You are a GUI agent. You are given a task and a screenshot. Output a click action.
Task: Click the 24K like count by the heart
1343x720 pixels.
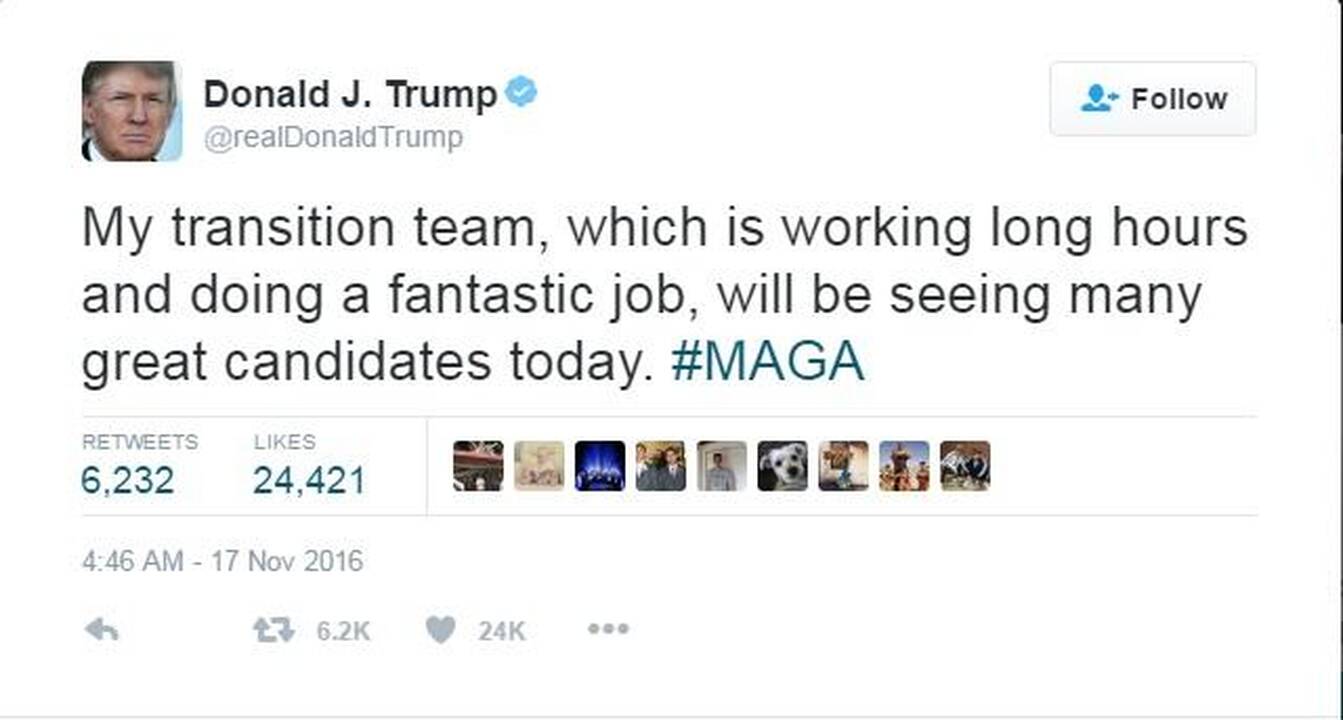coord(501,631)
